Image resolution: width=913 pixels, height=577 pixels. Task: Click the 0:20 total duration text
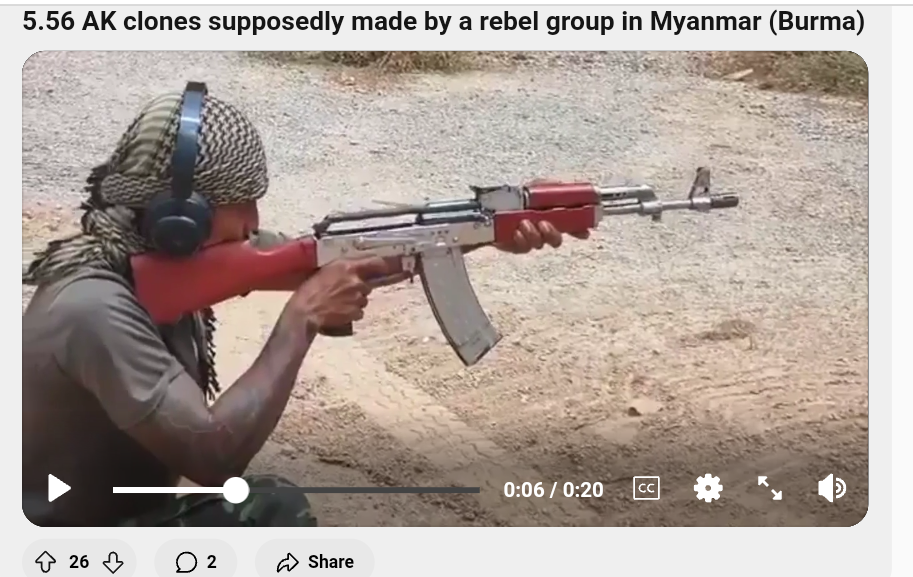coord(583,490)
